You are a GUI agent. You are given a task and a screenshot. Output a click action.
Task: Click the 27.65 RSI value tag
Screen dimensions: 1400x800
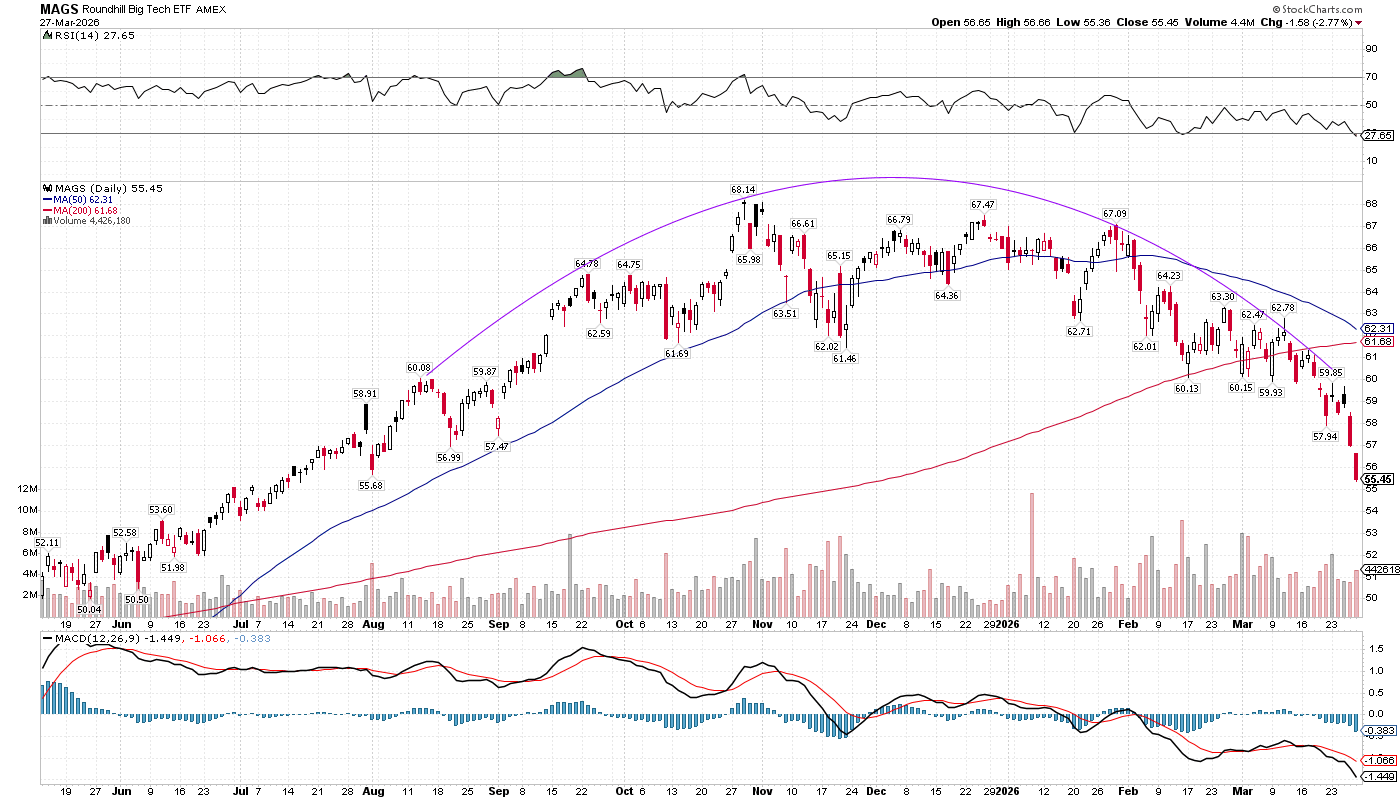1378,134
